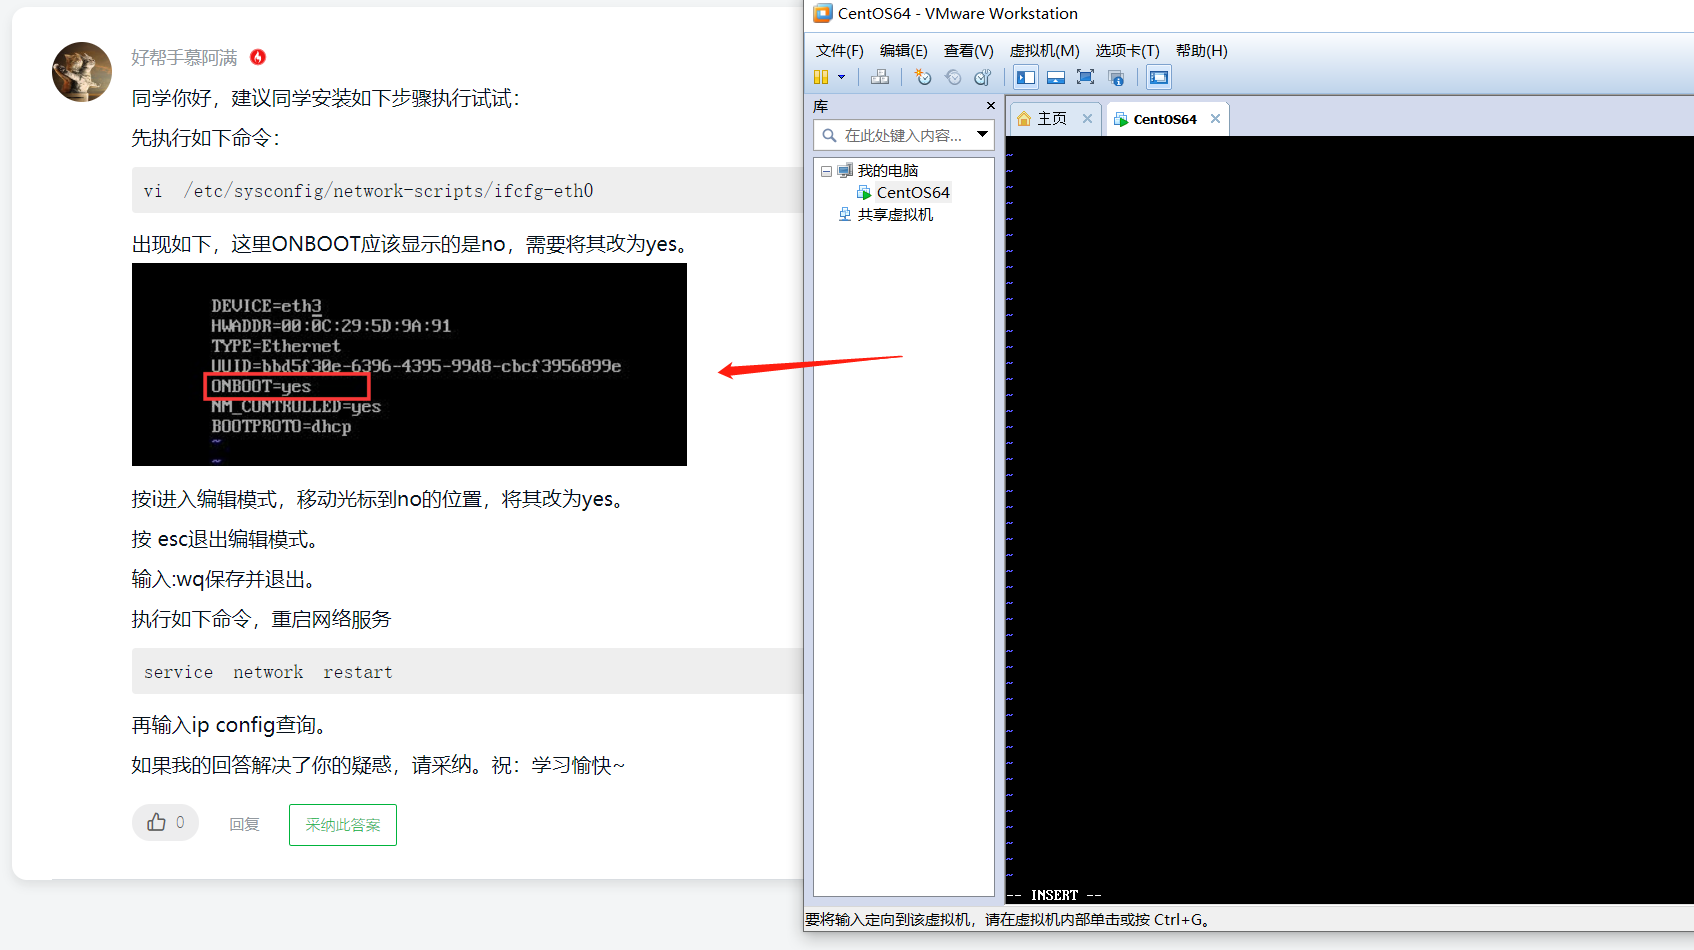
Task: Click the service network restart code block
Action: coord(467,671)
